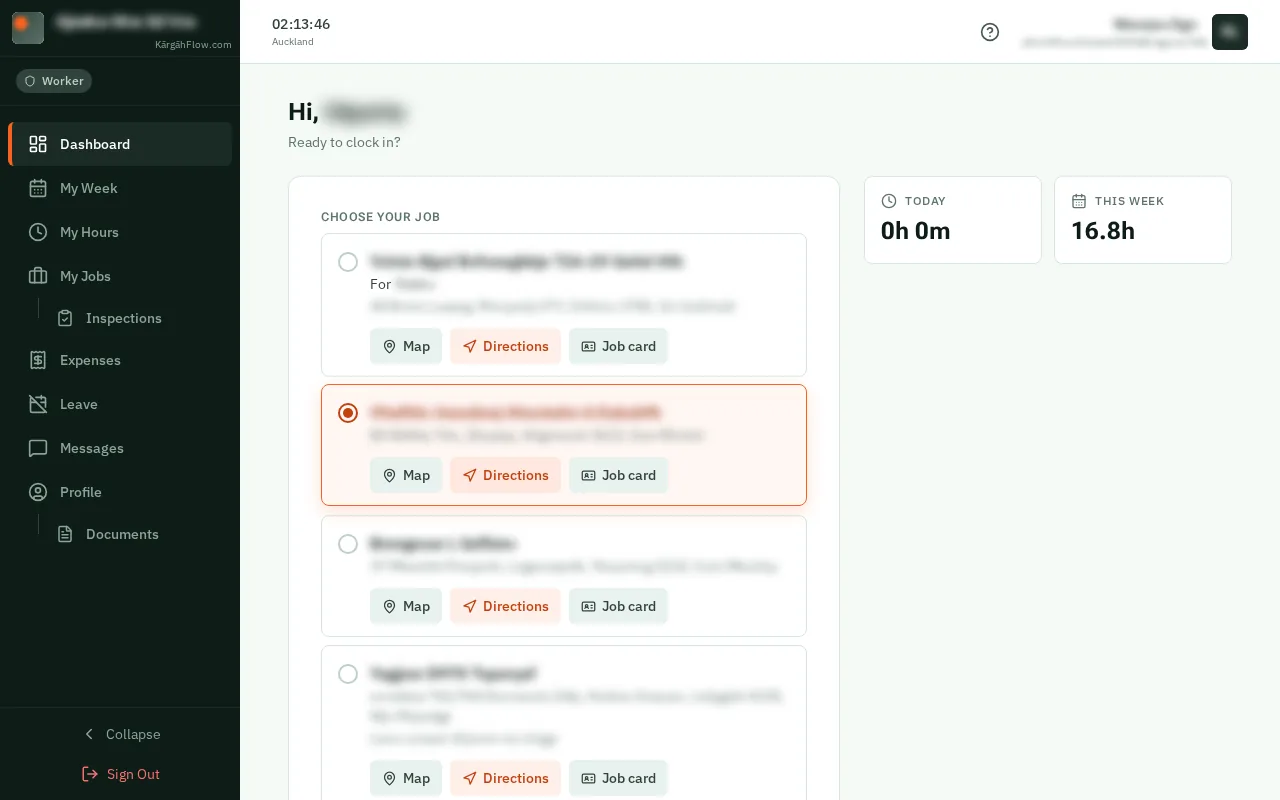Viewport: 1280px width, 800px height.
Task: Open the user avatar menu top right
Action: 1230,32
